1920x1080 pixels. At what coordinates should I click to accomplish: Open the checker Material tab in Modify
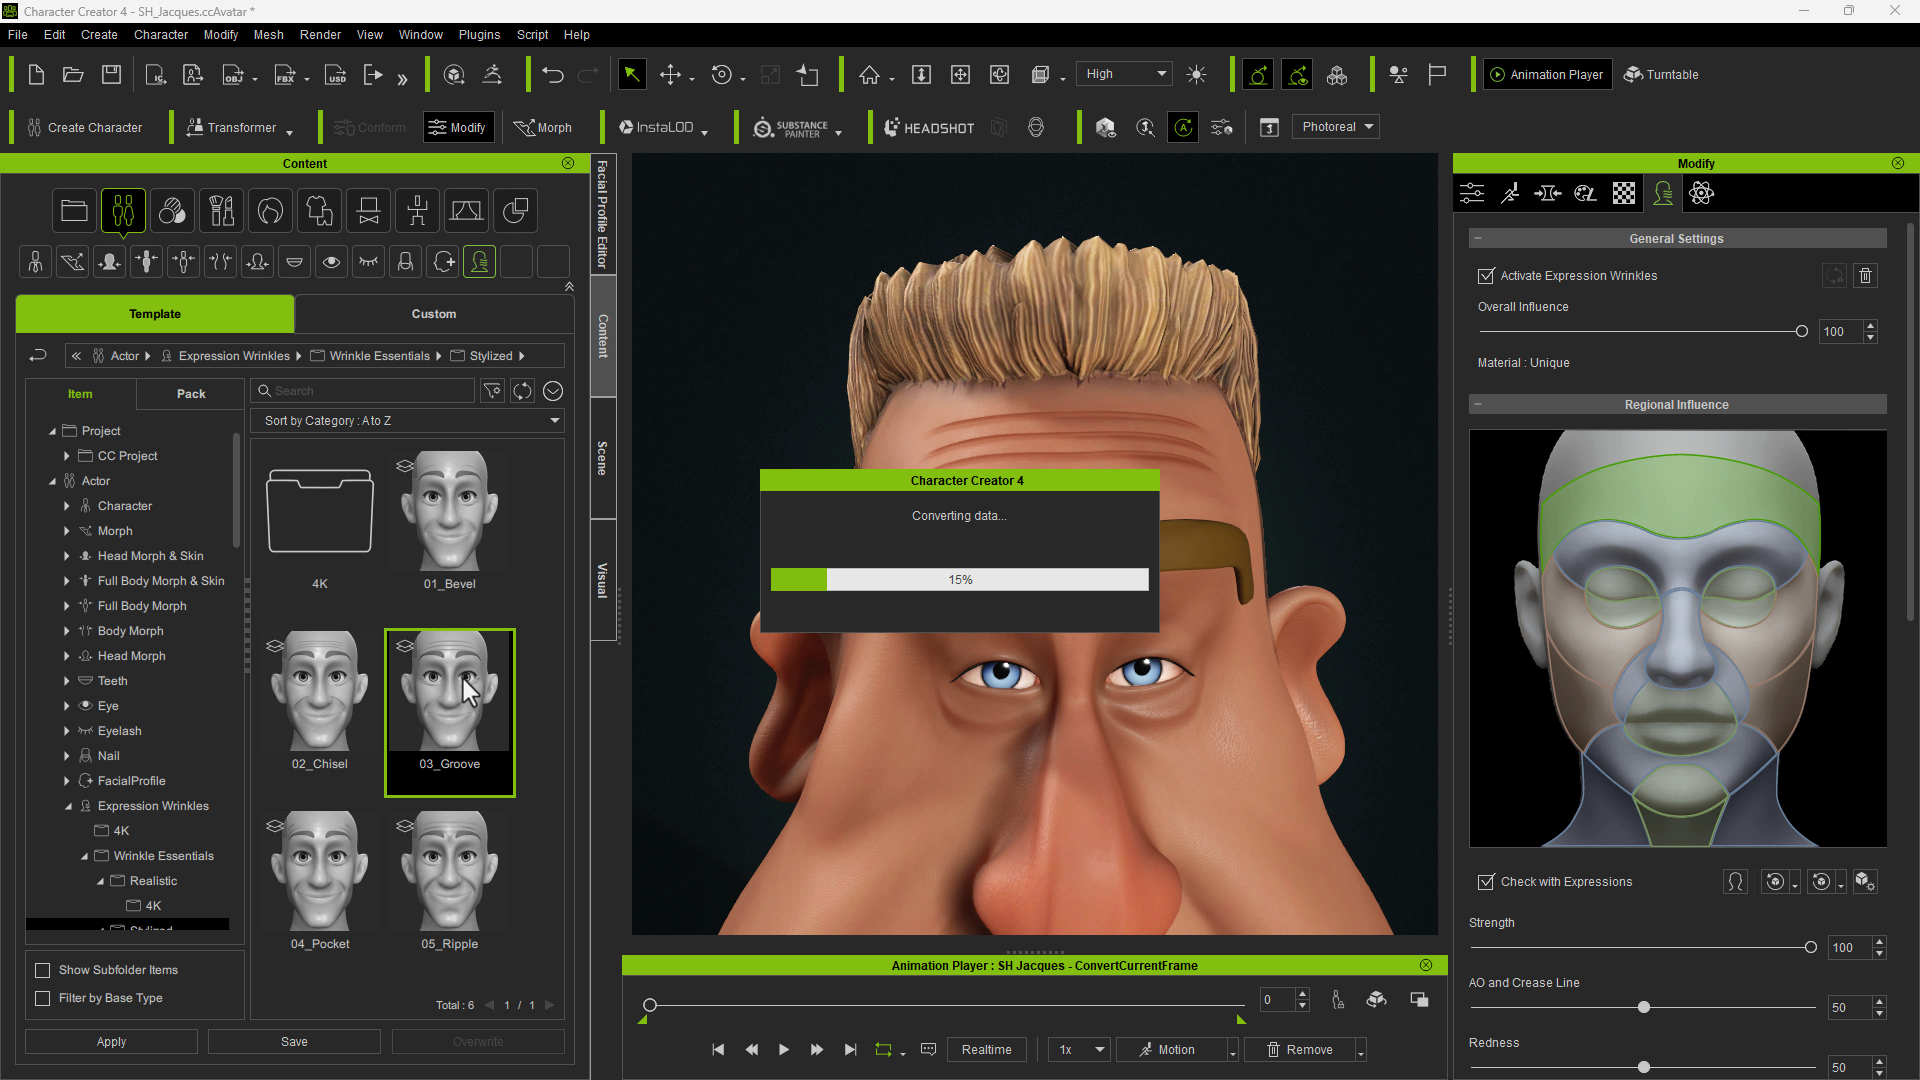1624,193
